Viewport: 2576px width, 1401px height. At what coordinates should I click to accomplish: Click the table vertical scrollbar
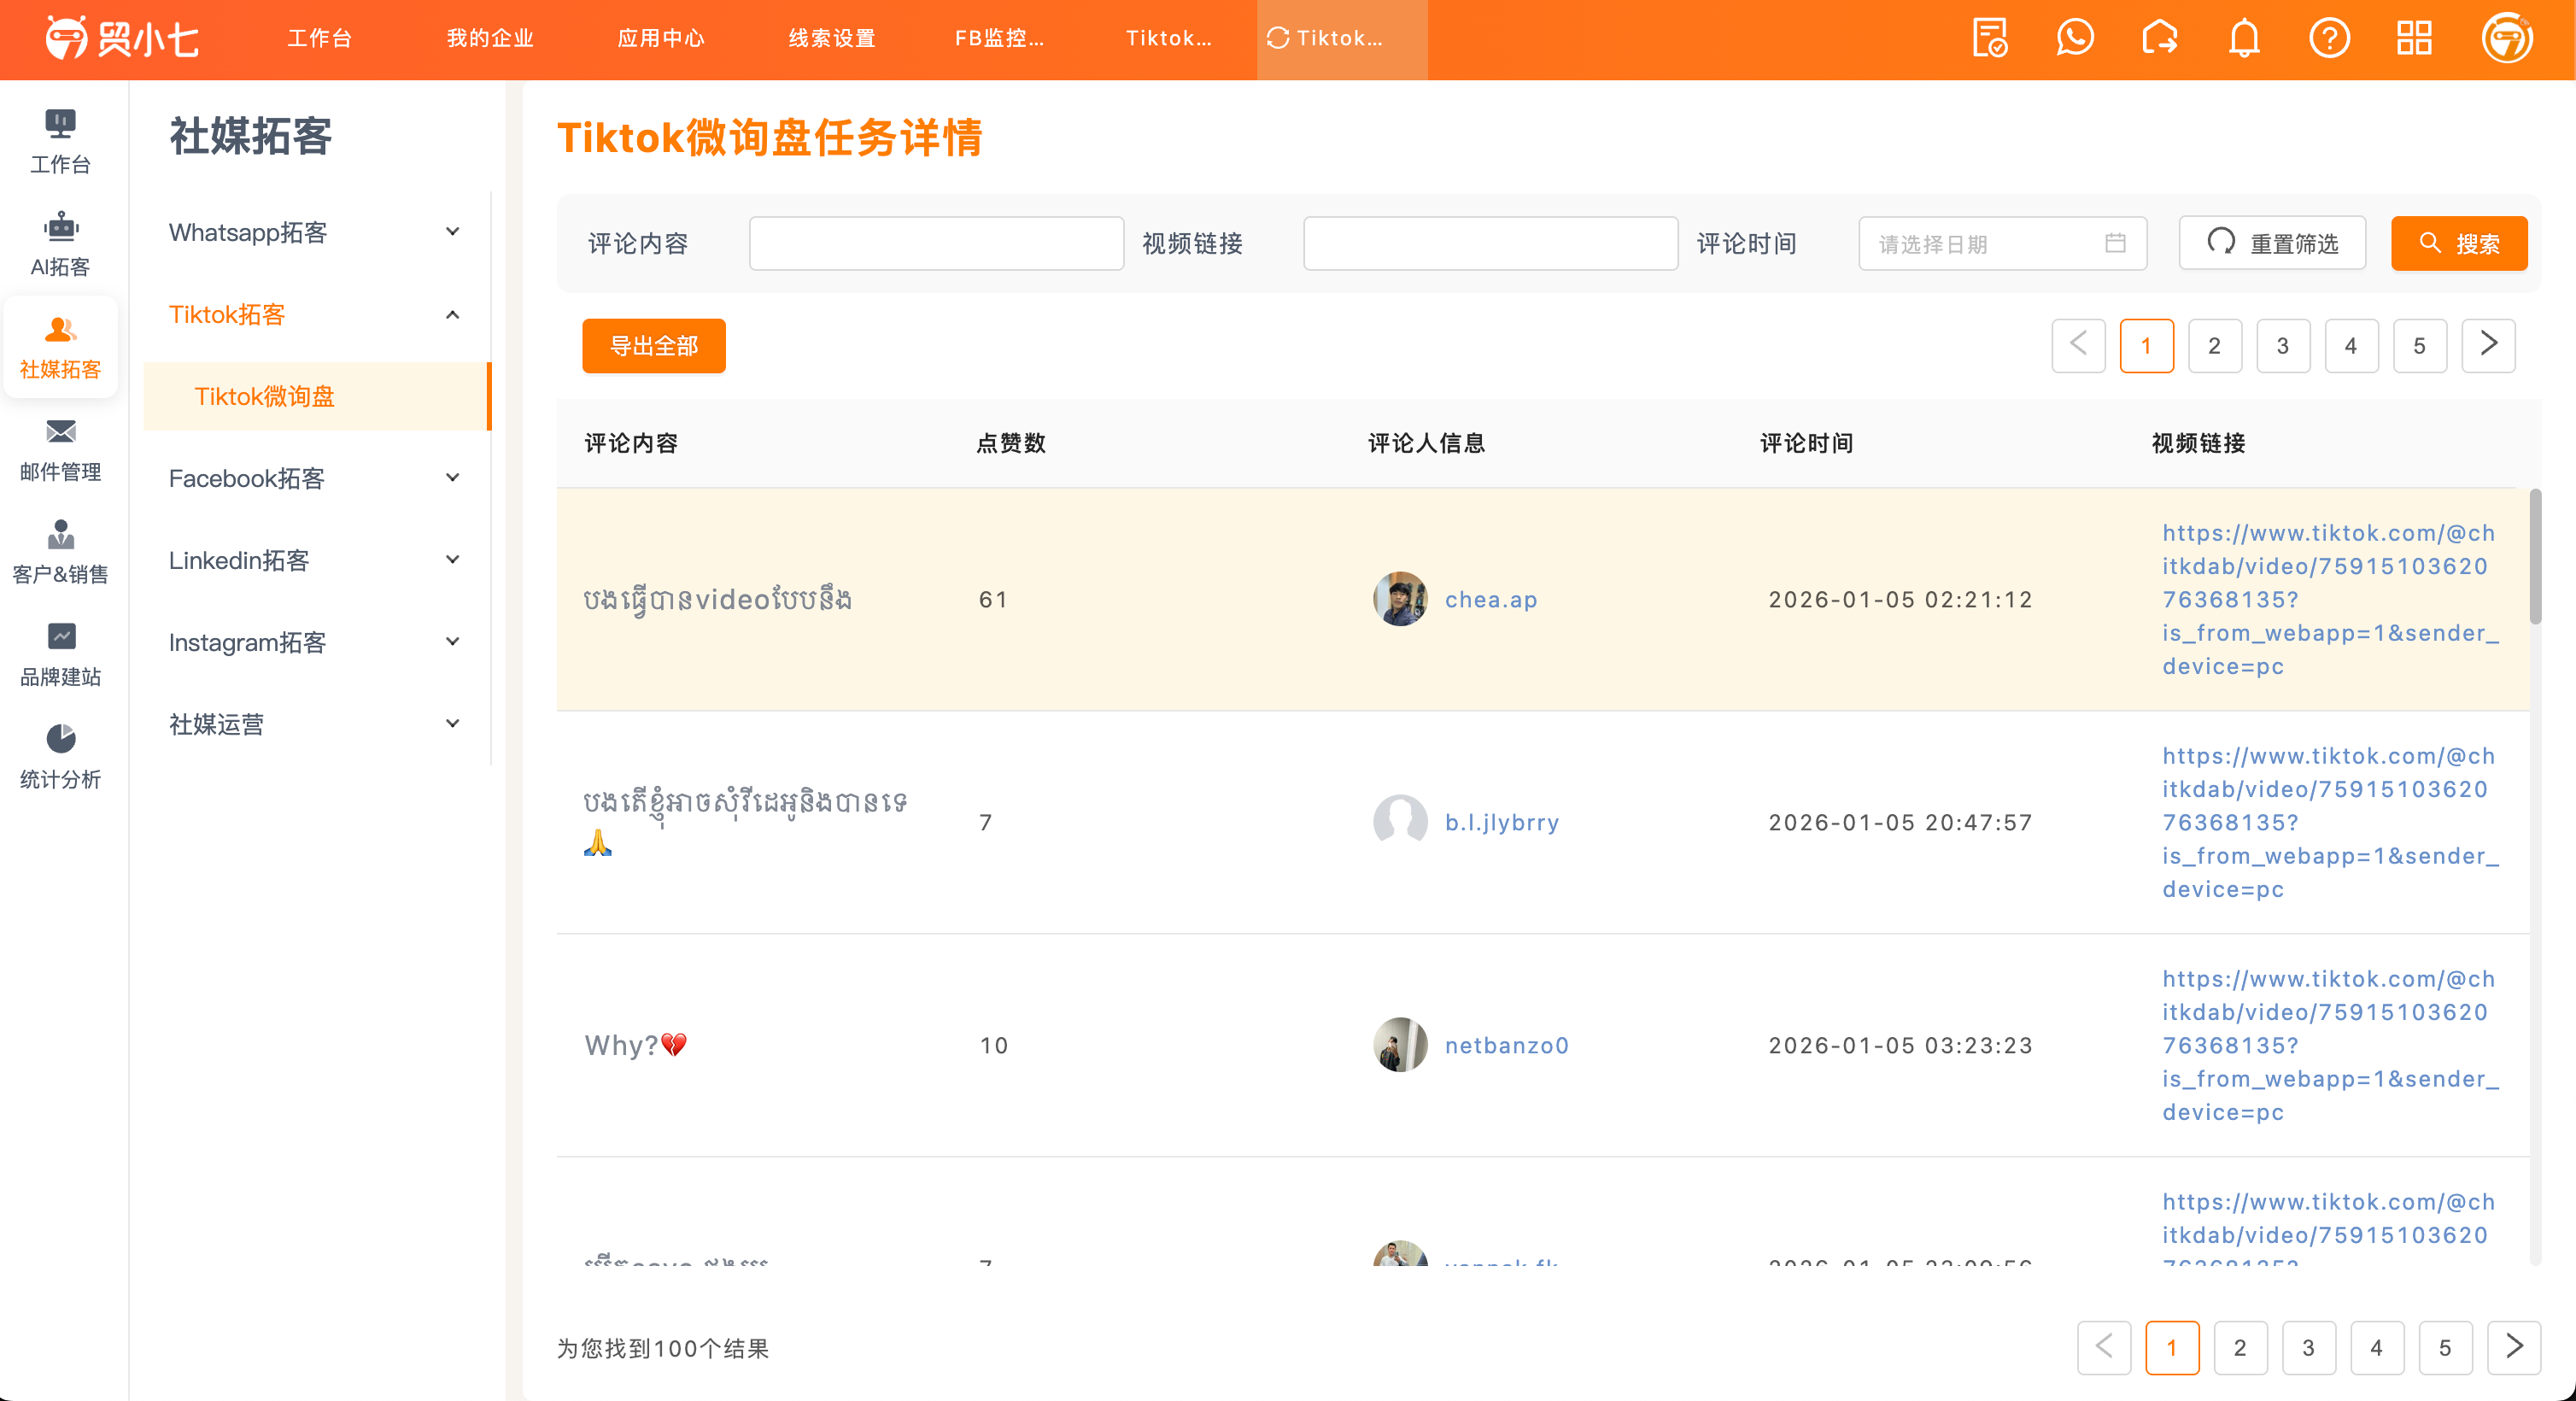[x=2535, y=556]
